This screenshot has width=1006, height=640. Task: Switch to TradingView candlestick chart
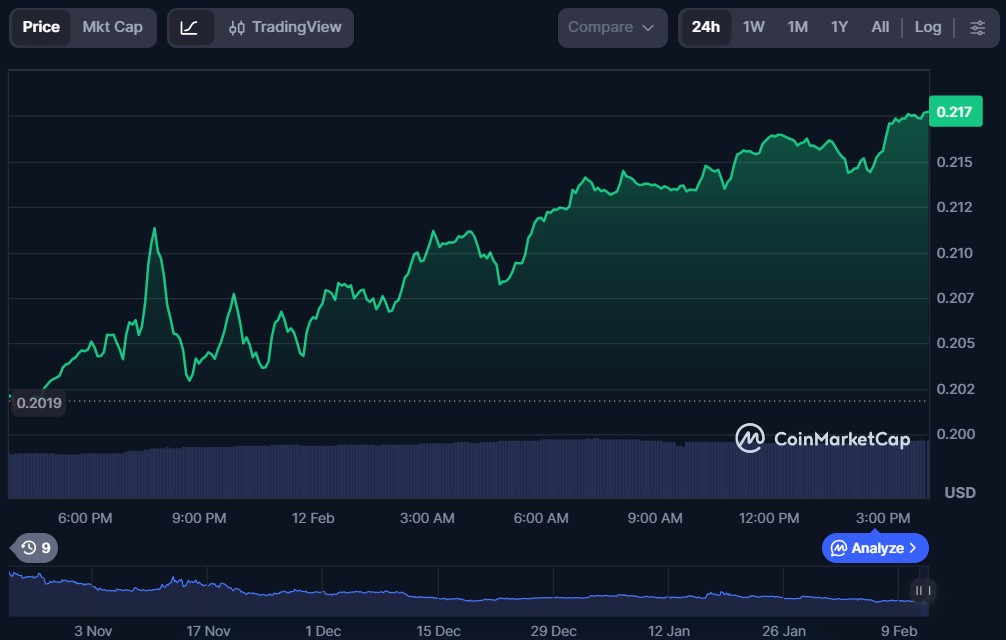[284, 27]
